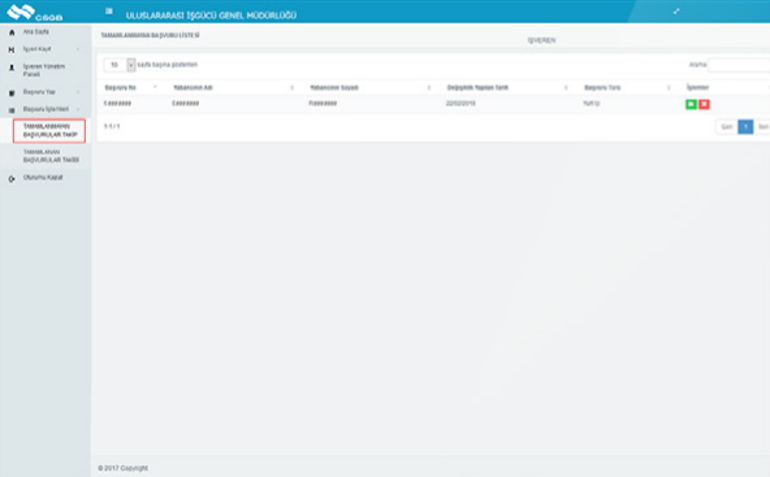The width and height of the screenshot is (770, 477).
Task: Click page 1 pagination button
Action: click(745, 127)
